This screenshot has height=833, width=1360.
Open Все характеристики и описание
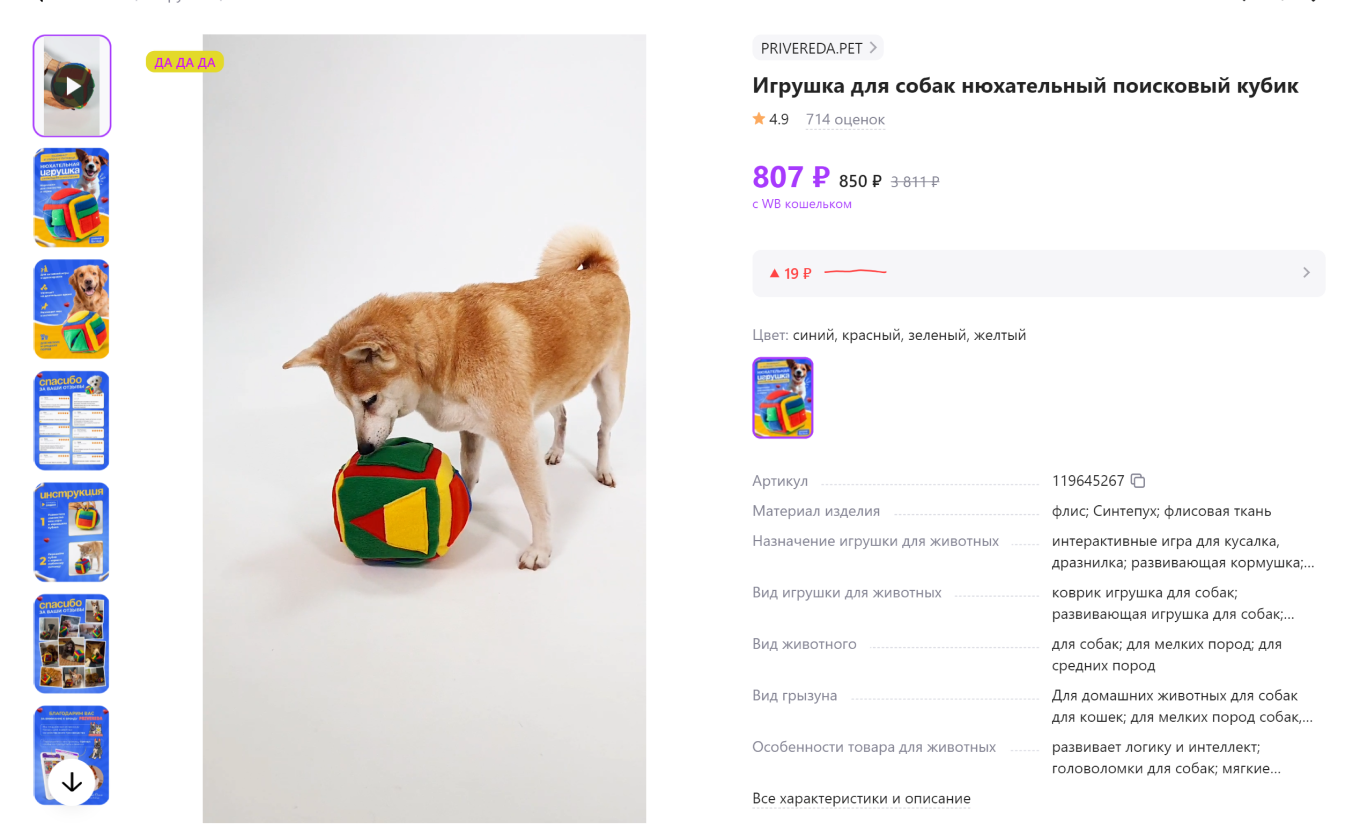pos(861,798)
